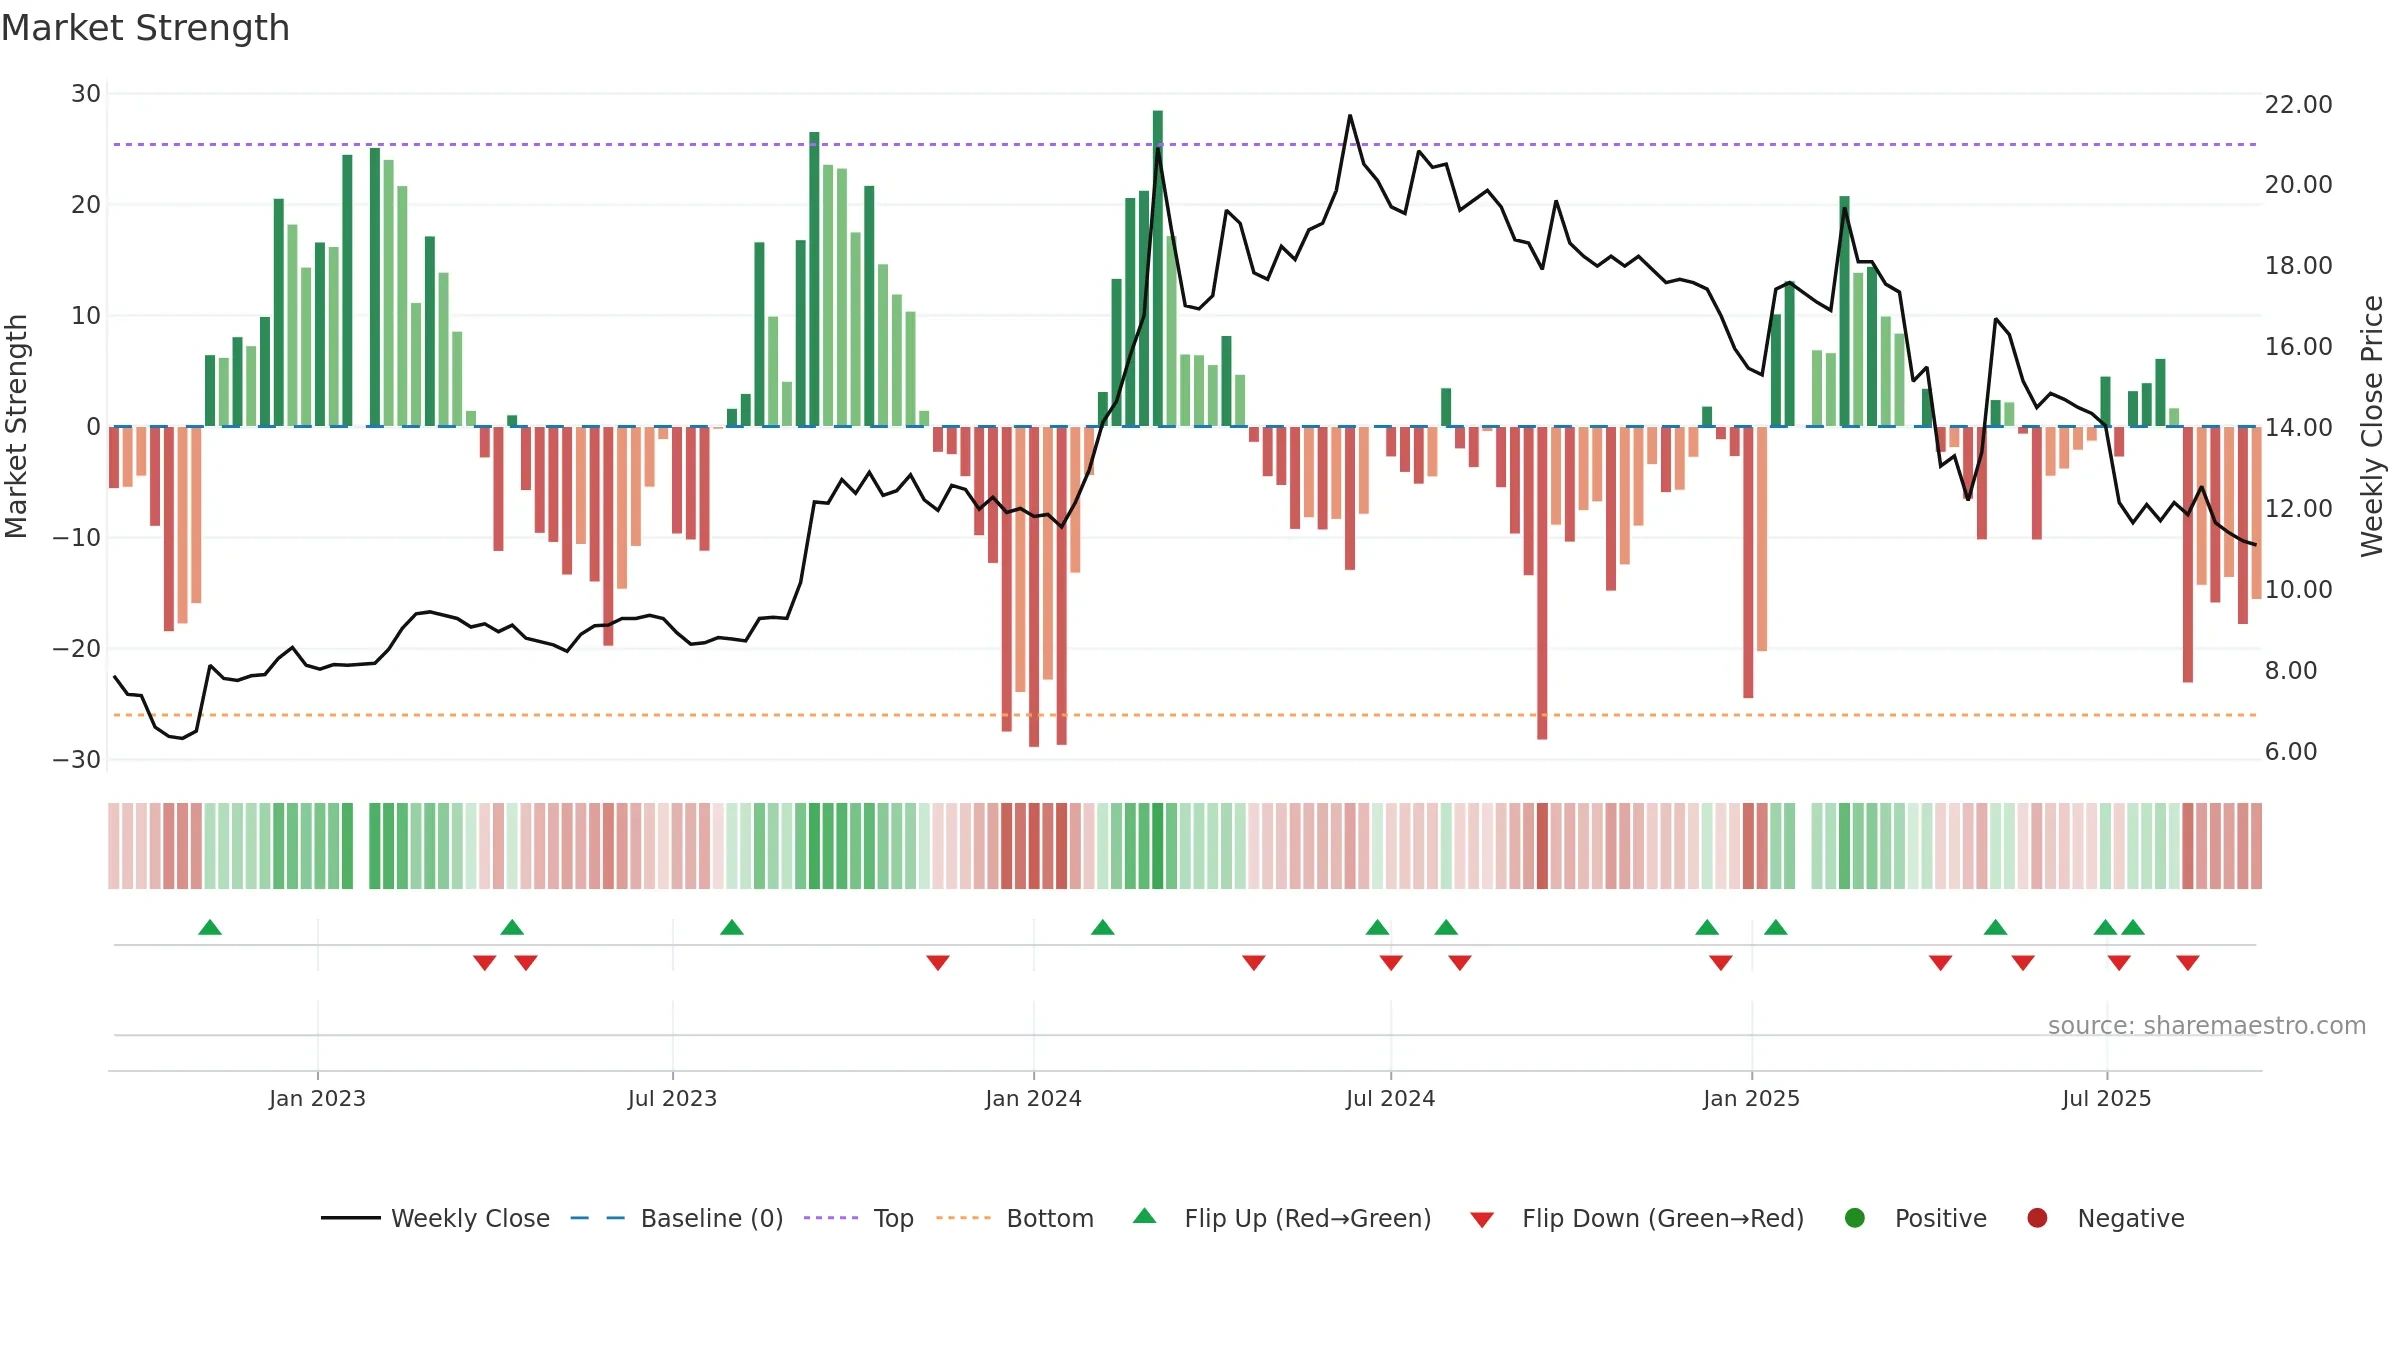Click the 22.00 price tick label
The image size is (2400, 1350).
tap(2298, 105)
